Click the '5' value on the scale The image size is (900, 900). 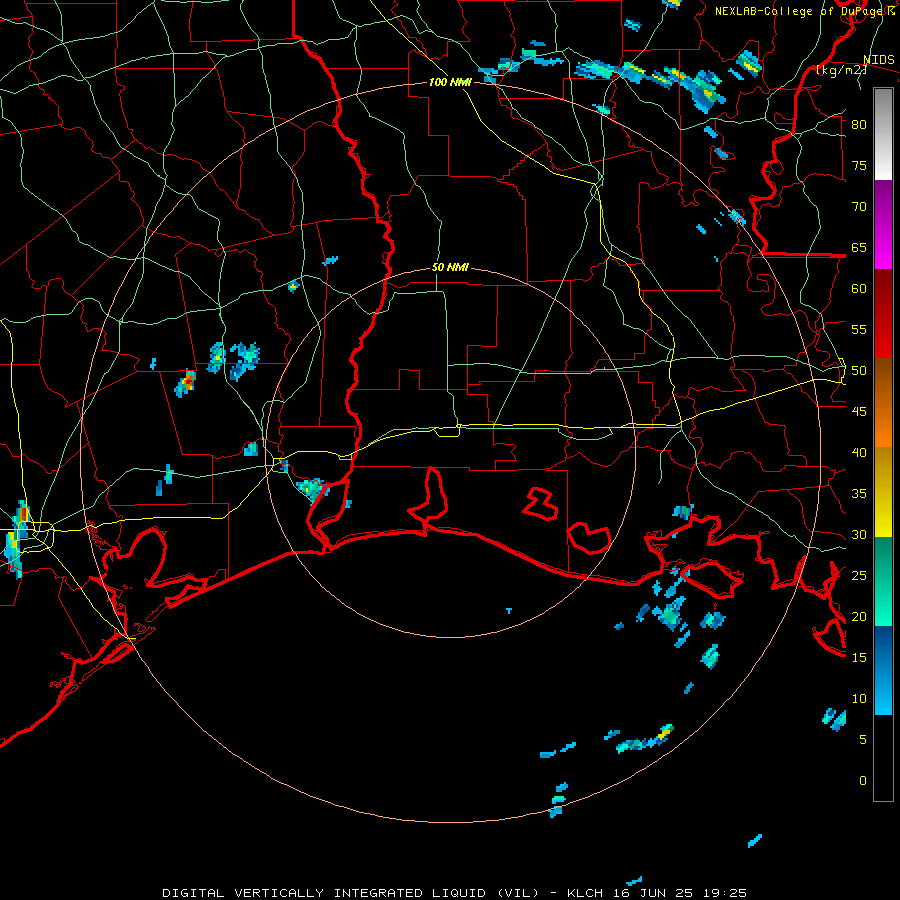[x=863, y=740]
